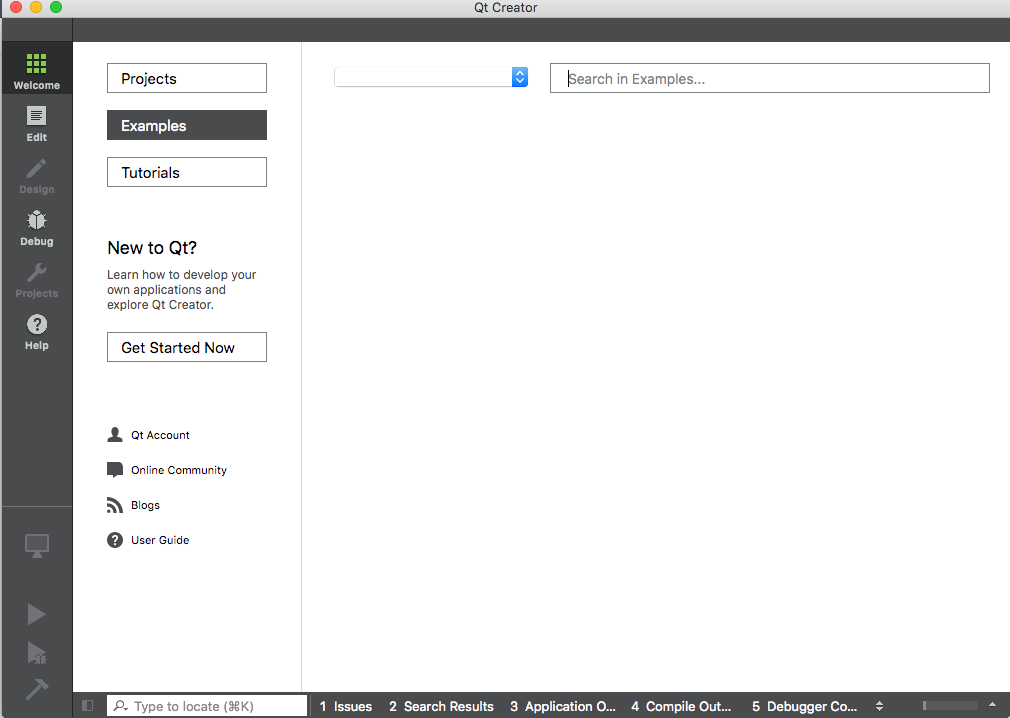Viewport: 1010px width, 718px height.
Task: Open the Compile Output pane
Action: pyautogui.click(x=681, y=706)
